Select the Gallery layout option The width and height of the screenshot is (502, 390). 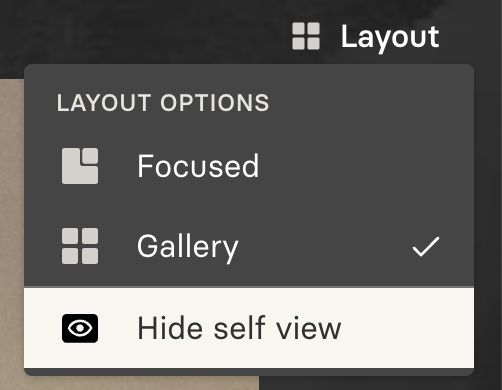(x=249, y=246)
